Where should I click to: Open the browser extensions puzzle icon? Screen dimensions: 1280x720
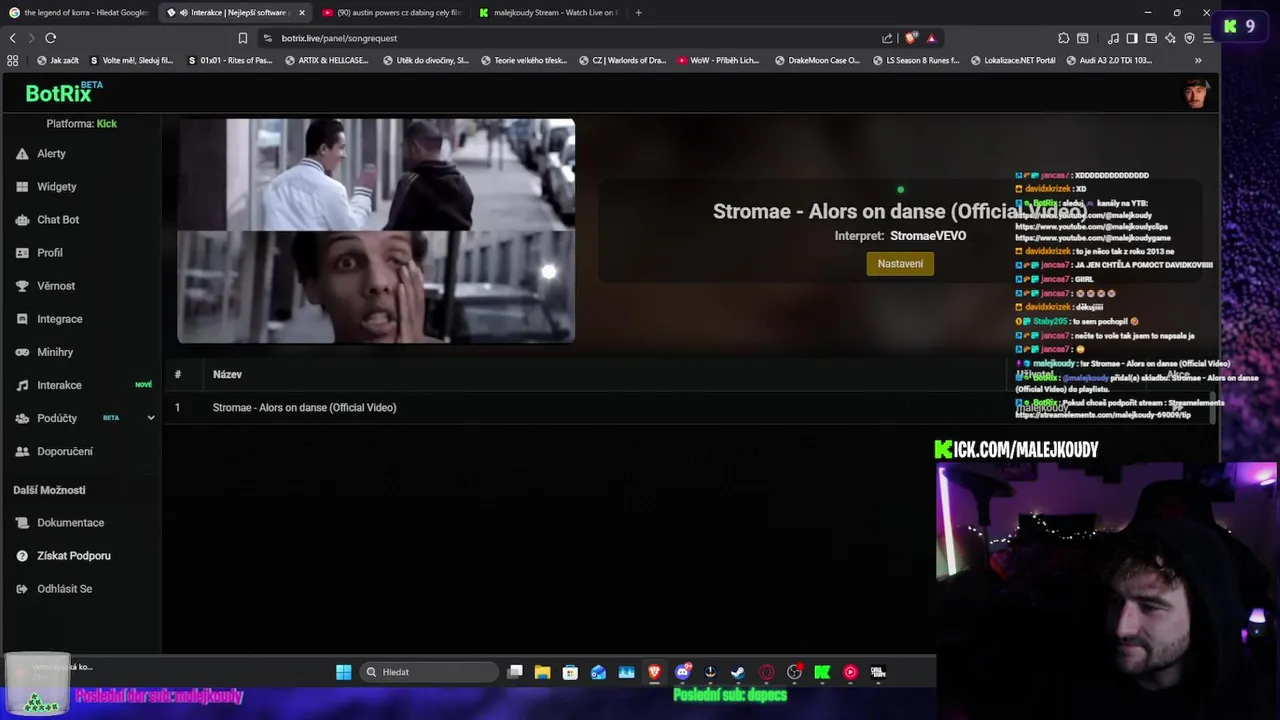1064,38
